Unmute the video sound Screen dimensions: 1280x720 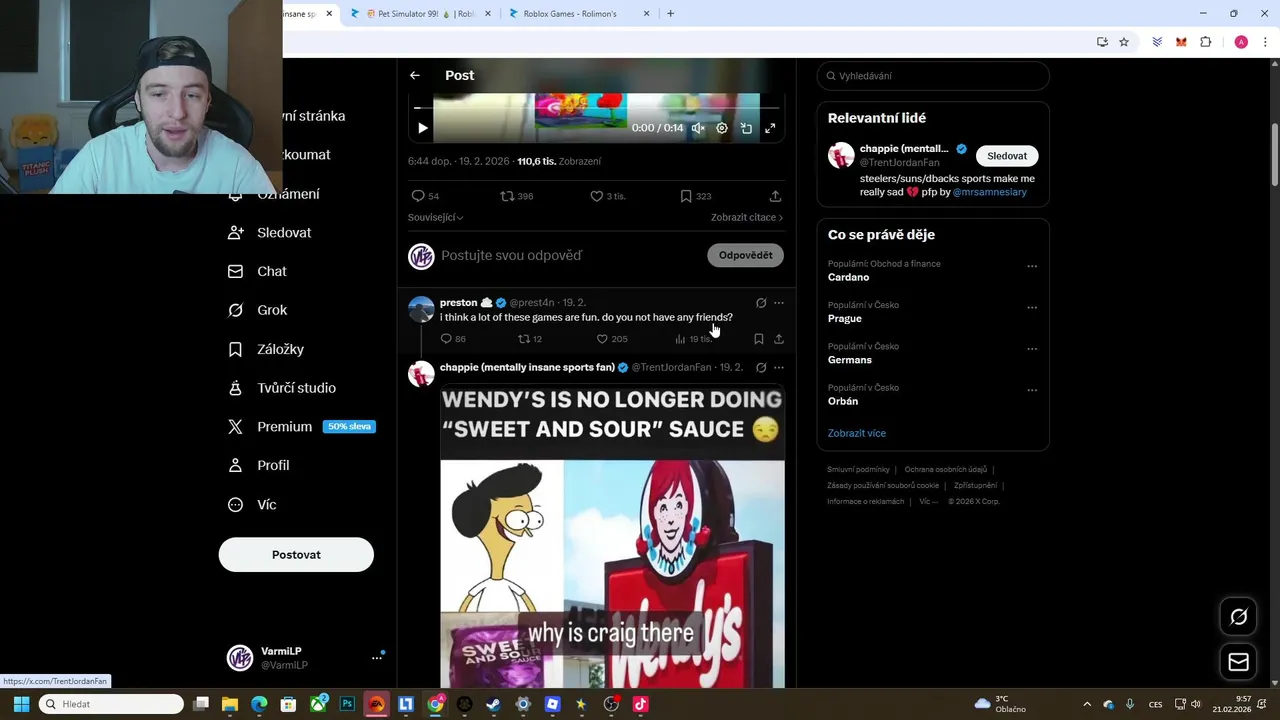click(698, 128)
